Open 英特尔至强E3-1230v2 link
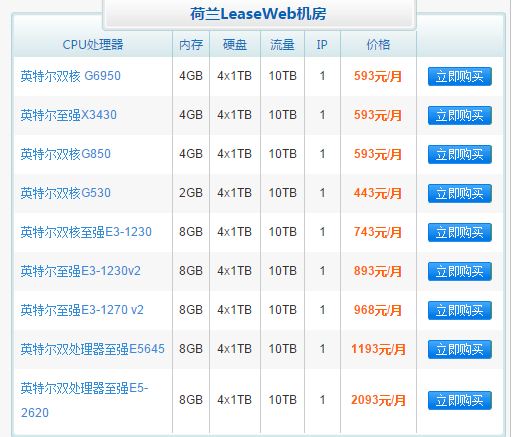The height and width of the screenshot is (437, 512). 80,271
